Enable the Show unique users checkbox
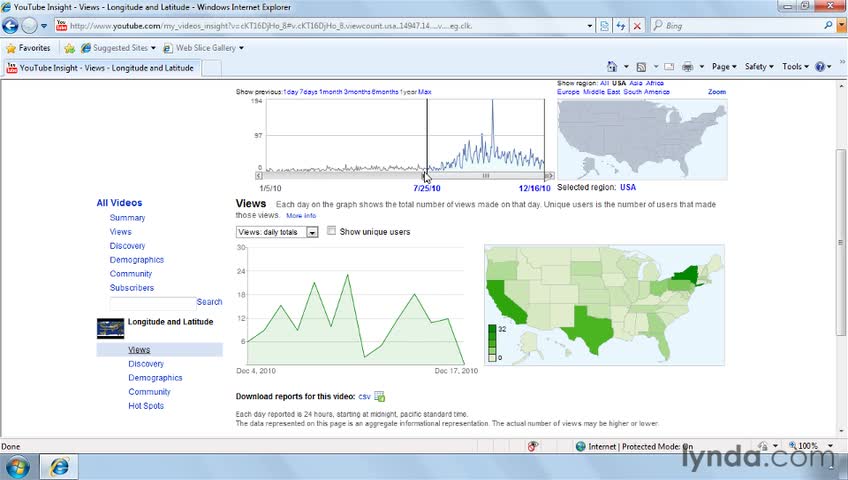848x480 pixels. pos(332,231)
